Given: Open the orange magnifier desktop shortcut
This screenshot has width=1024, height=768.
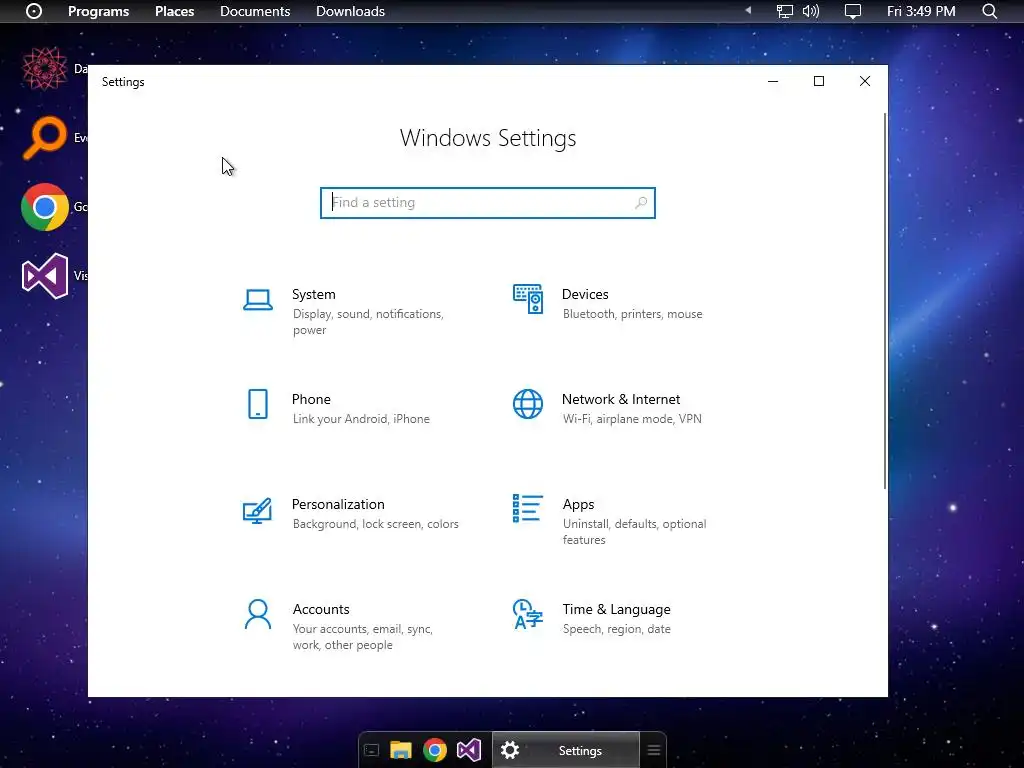Looking at the screenshot, I should click(x=44, y=138).
